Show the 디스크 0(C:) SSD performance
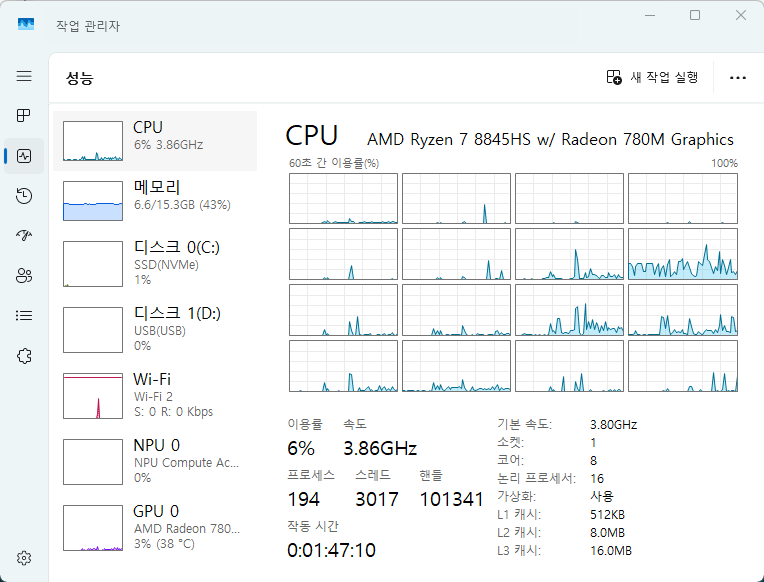764x582 pixels. click(155, 262)
